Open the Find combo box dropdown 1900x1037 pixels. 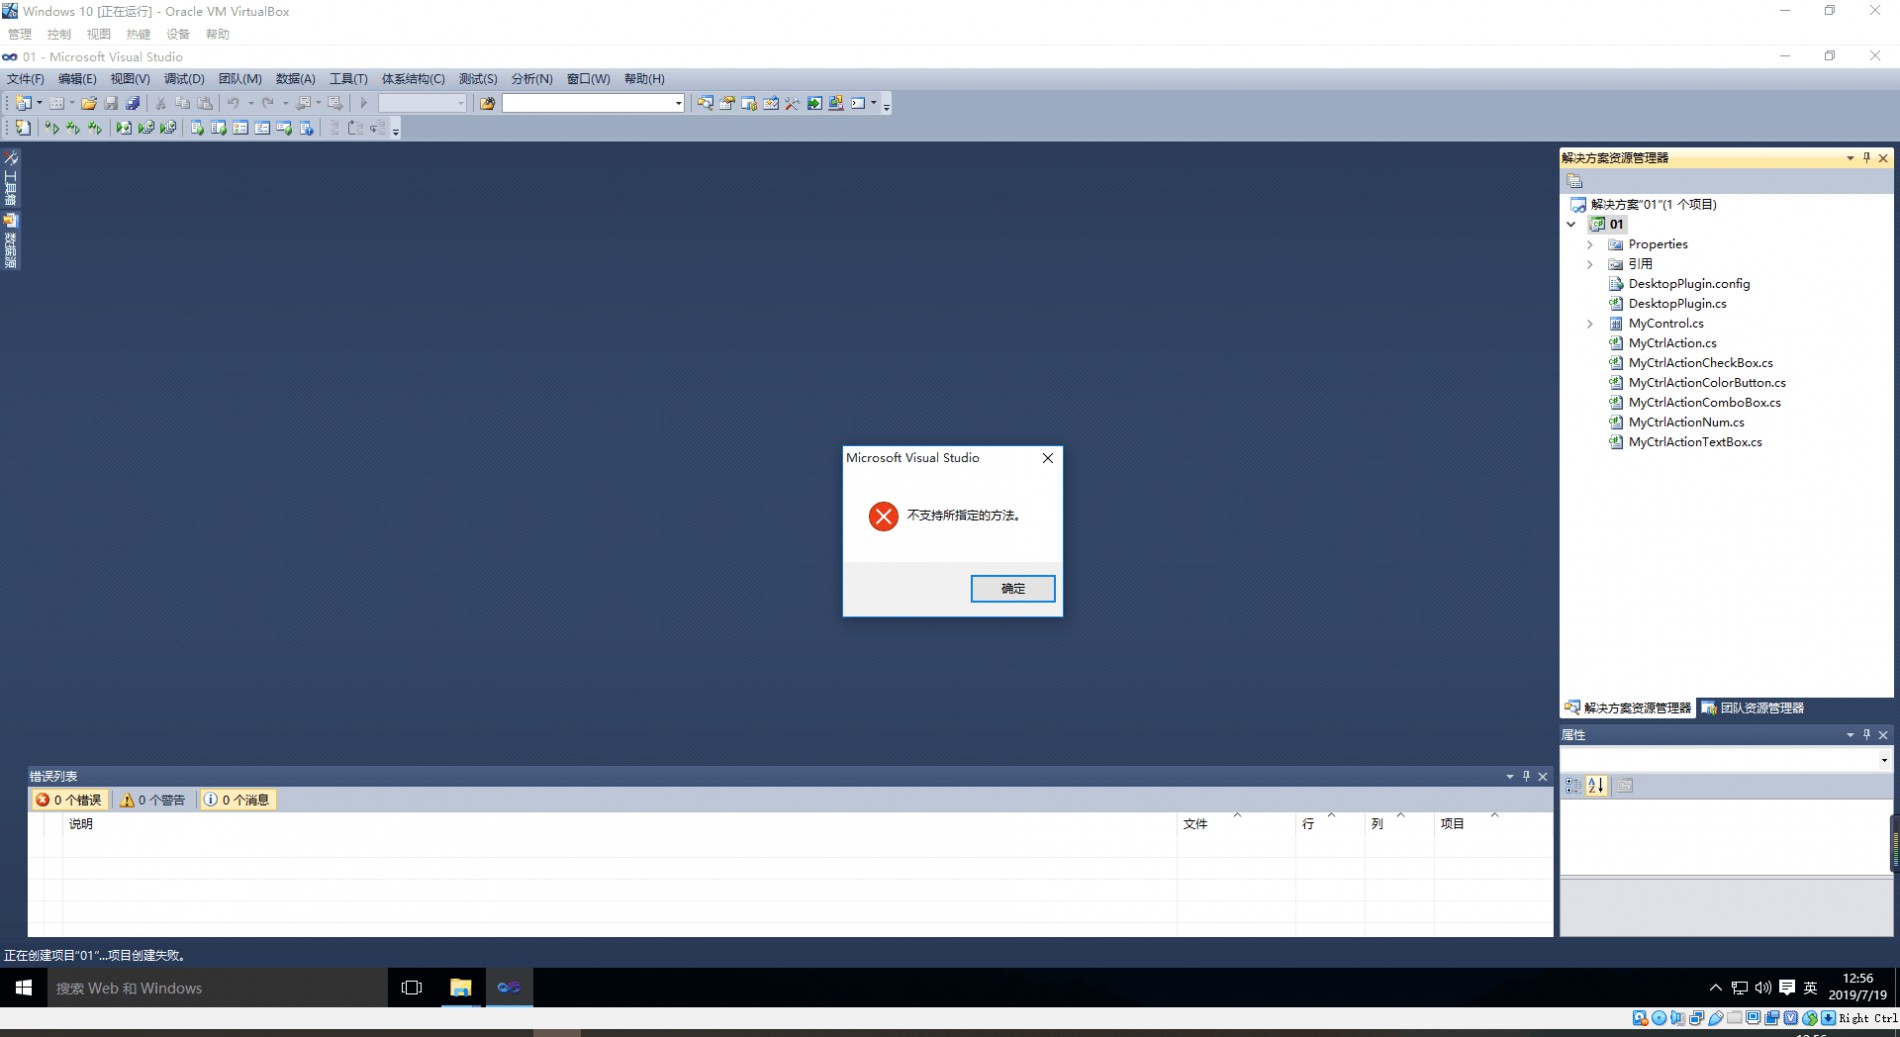[678, 103]
